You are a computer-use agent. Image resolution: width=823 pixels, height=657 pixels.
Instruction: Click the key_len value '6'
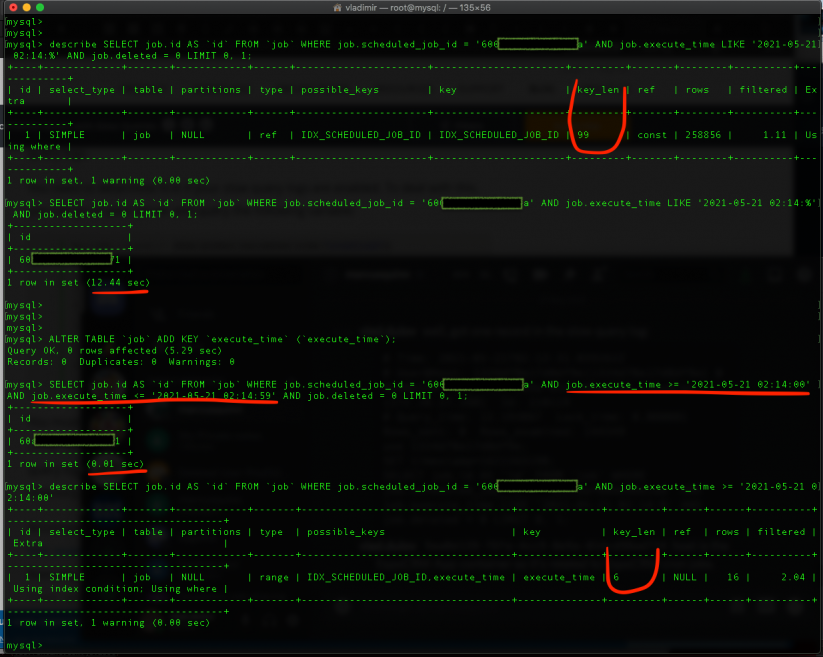pyautogui.click(x=616, y=577)
